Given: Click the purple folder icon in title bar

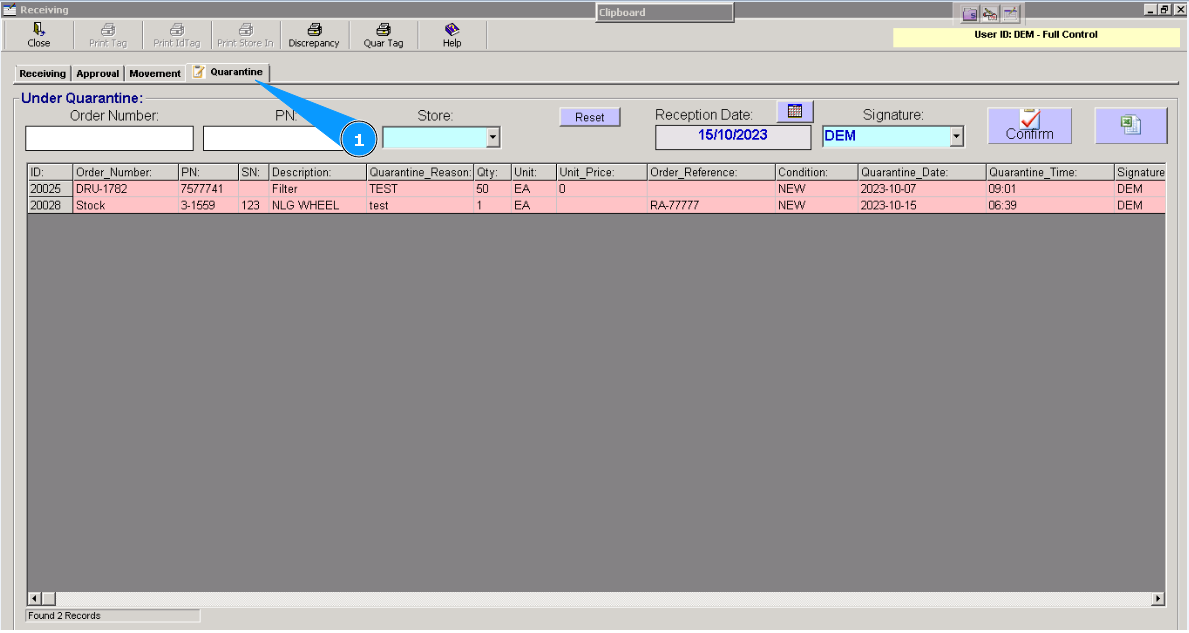Looking at the screenshot, I should point(970,14).
